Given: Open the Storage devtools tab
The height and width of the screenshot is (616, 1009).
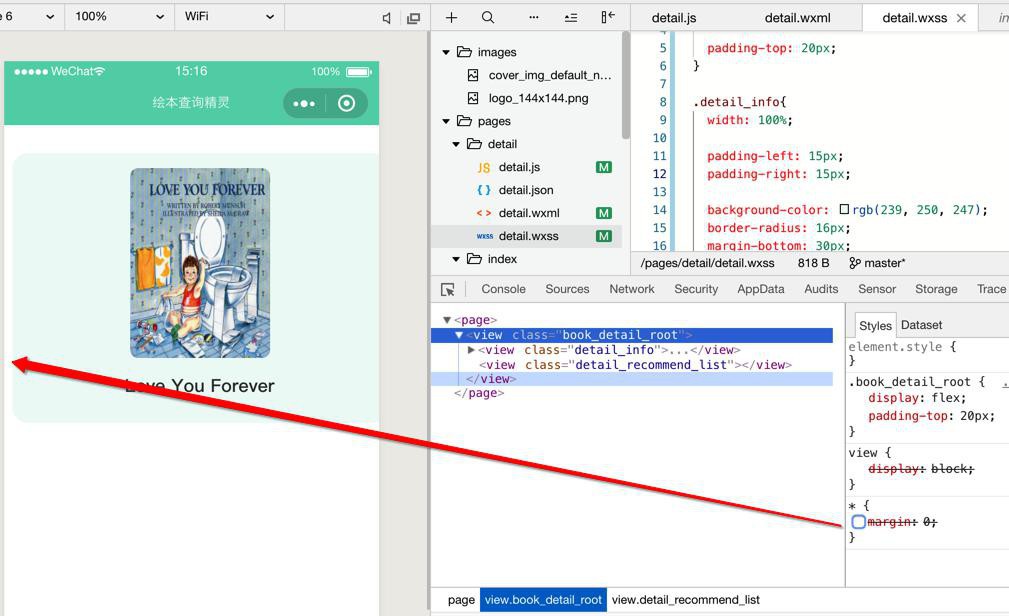Looking at the screenshot, I should point(936,289).
